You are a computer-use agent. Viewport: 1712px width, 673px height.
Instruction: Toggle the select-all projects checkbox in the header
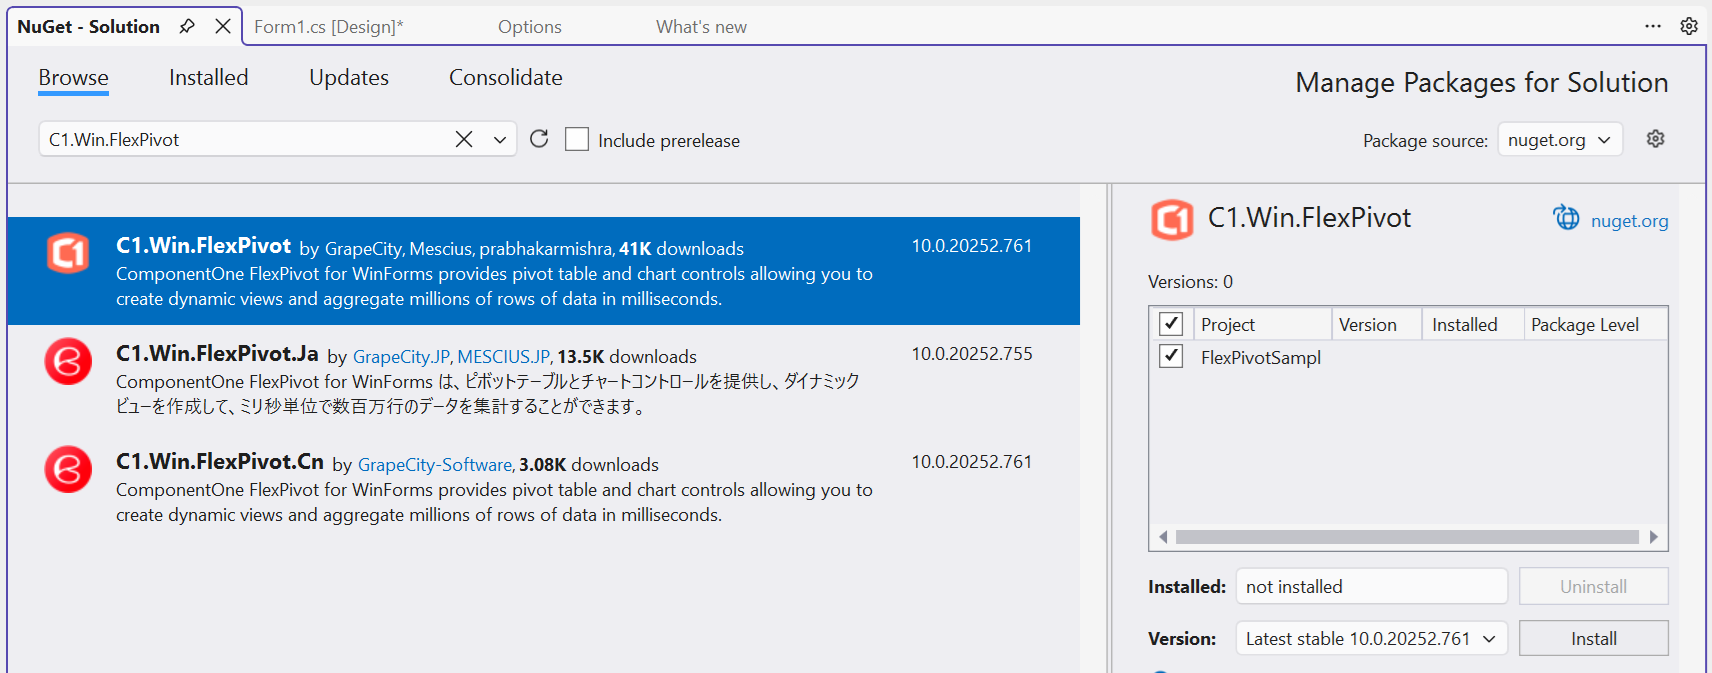[1171, 324]
